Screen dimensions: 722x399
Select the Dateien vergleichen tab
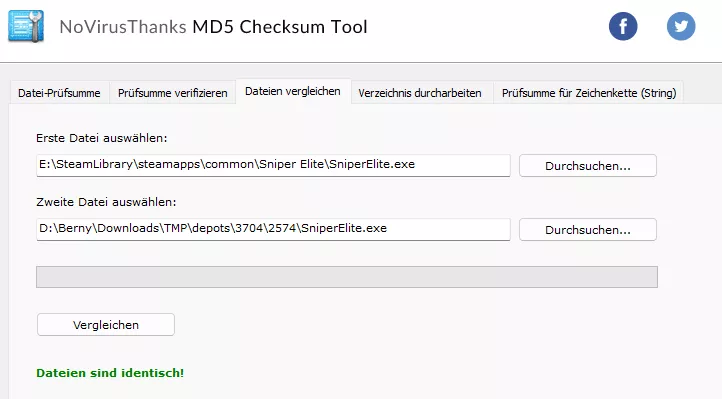[293, 91]
